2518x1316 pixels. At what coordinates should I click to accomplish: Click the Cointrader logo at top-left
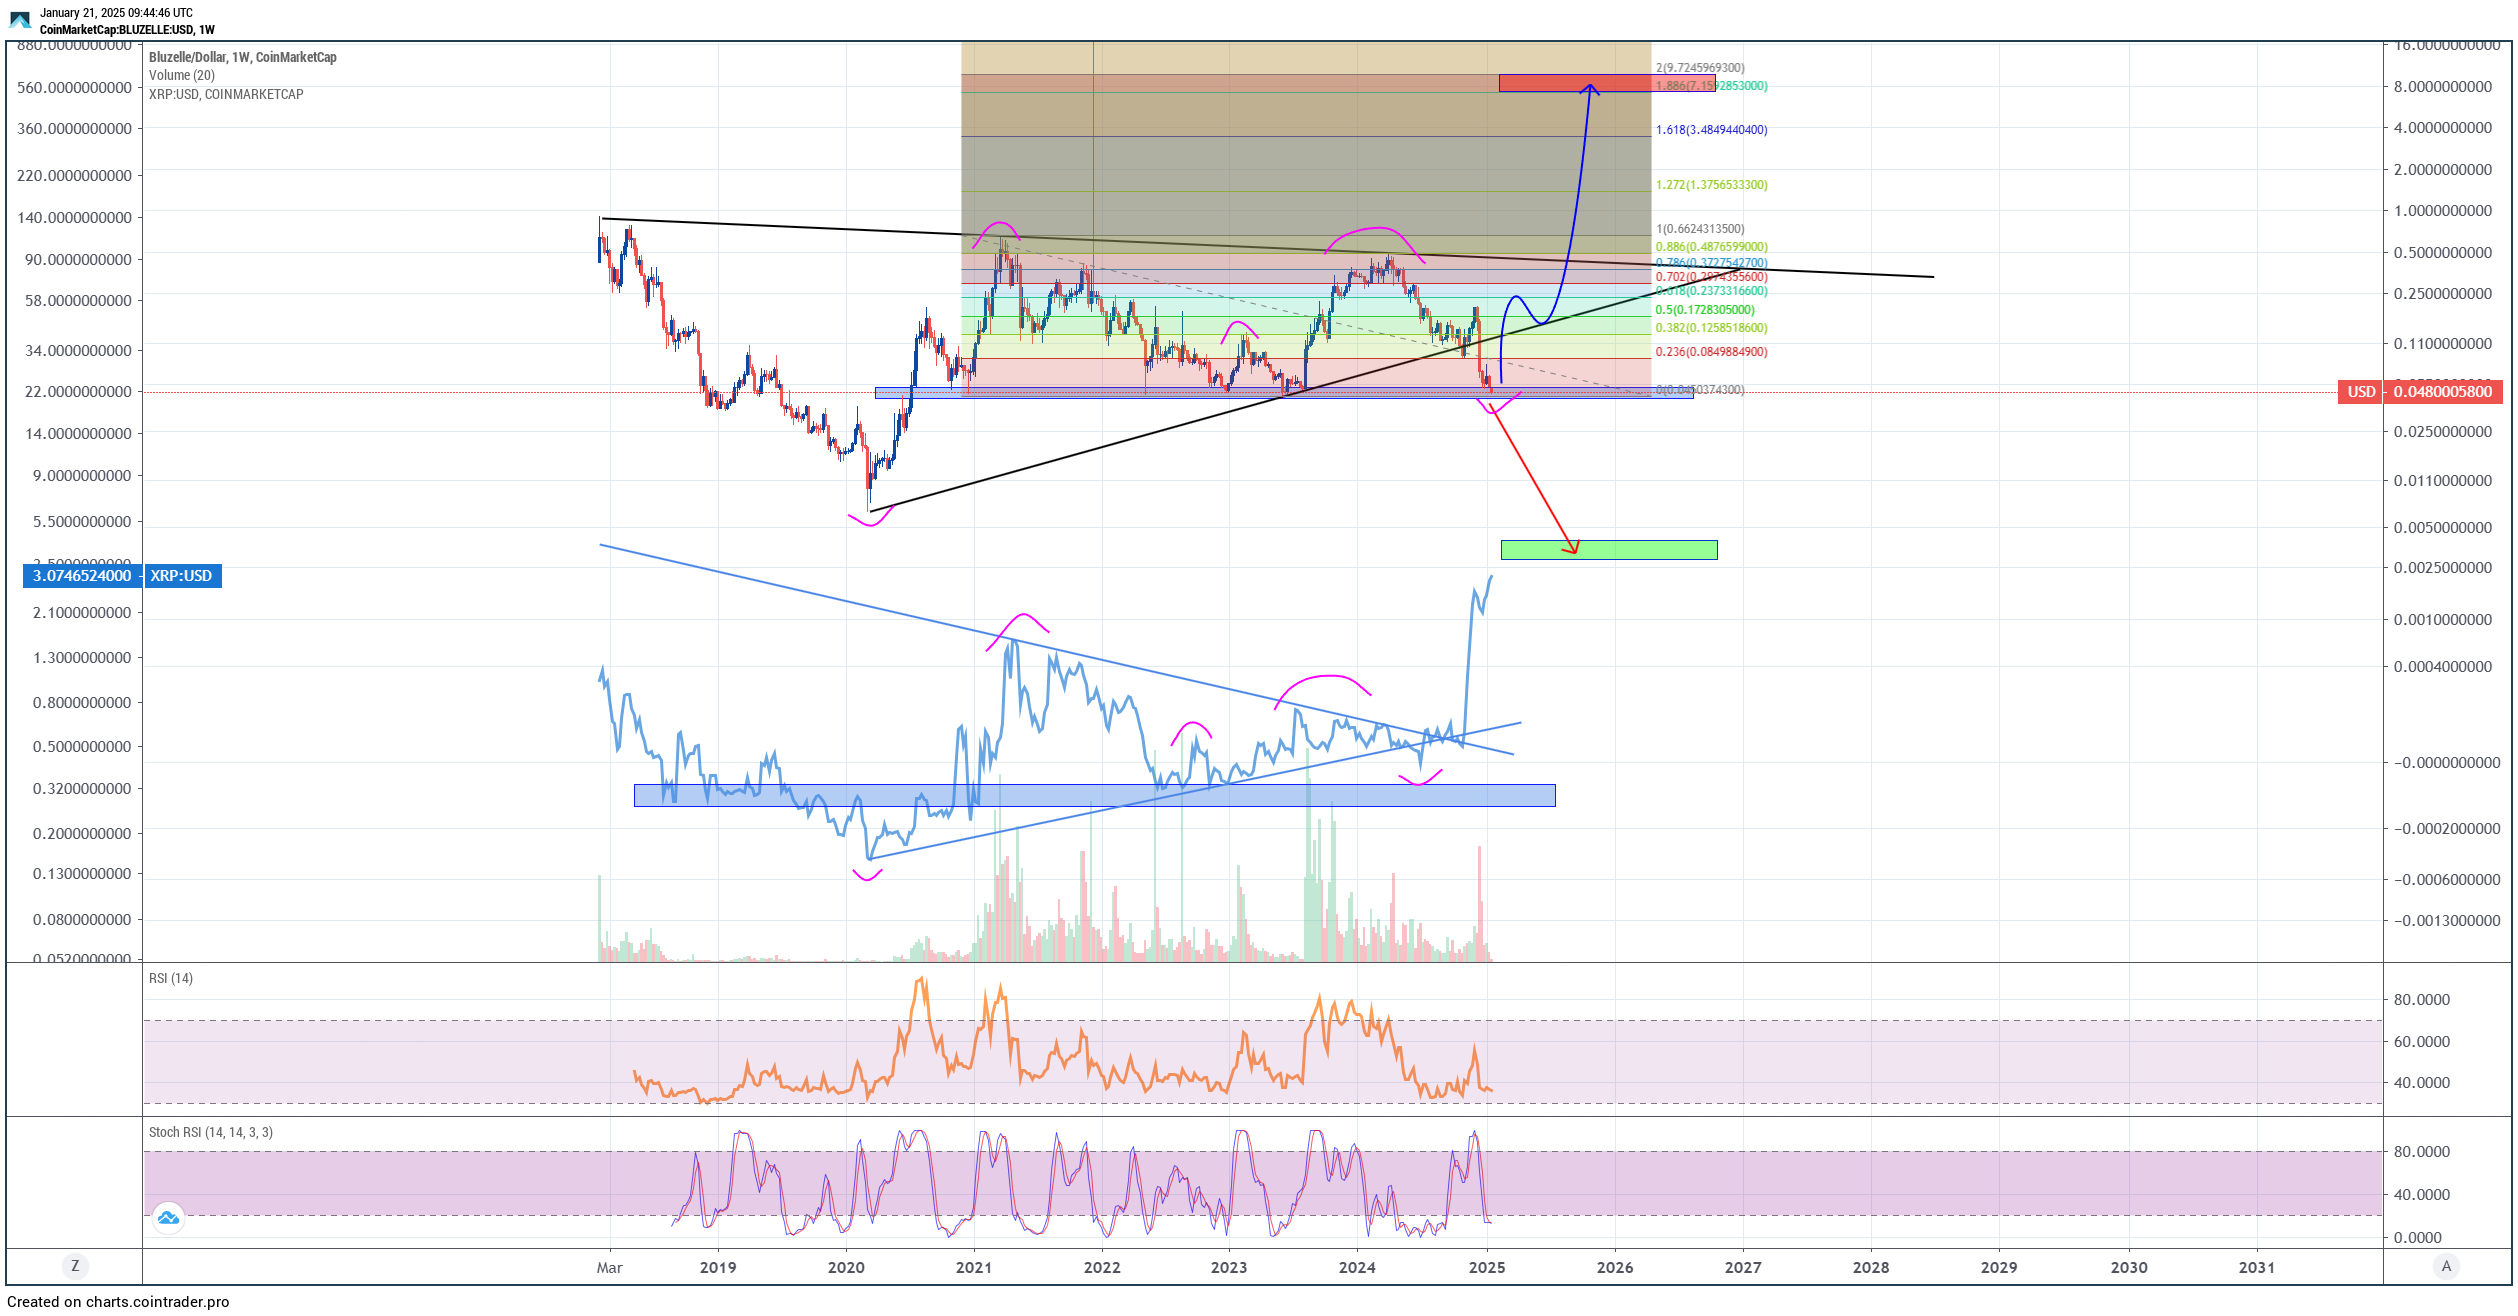[20, 20]
